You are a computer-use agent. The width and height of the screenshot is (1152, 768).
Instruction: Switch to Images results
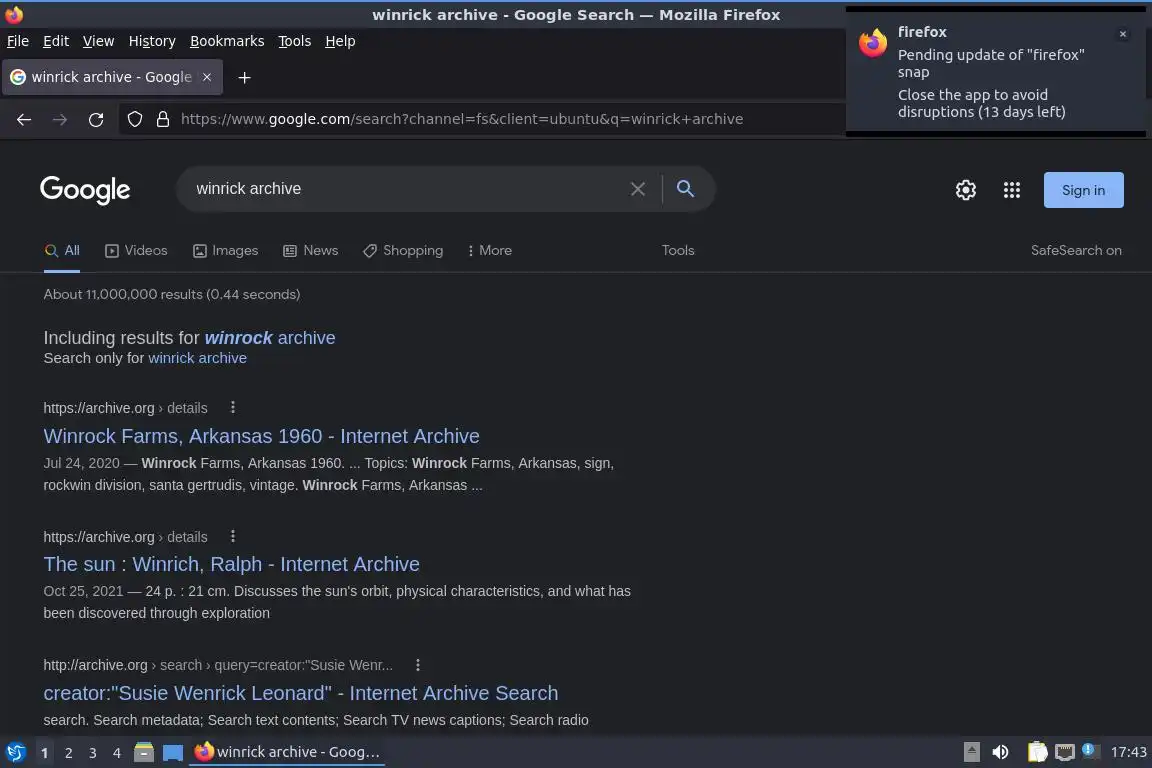point(226,251)
